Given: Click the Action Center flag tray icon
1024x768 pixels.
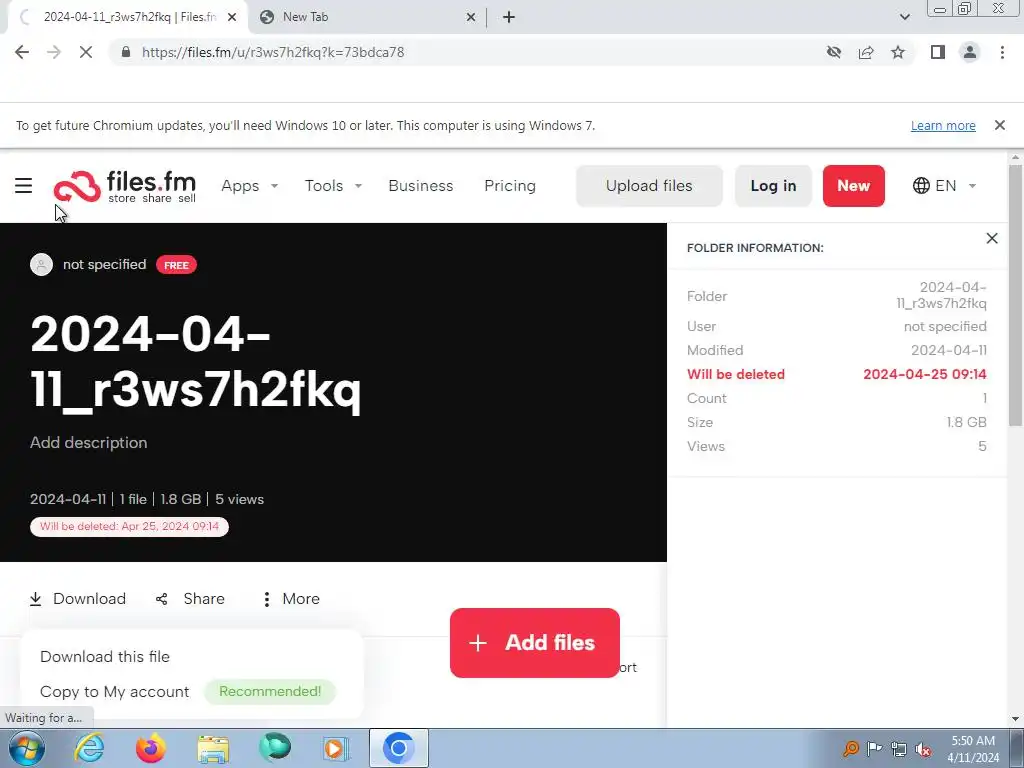Looking at the screenshot, I should coord(874,748).
